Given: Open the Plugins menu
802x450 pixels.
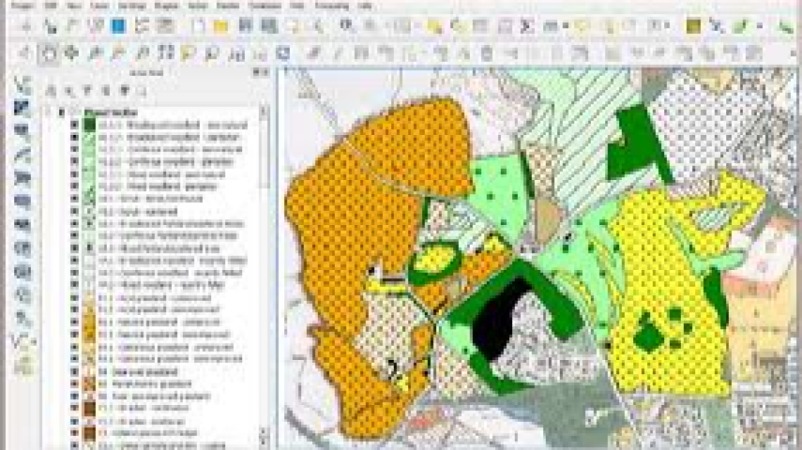Looking at the screenshot, I should point(167,6).
